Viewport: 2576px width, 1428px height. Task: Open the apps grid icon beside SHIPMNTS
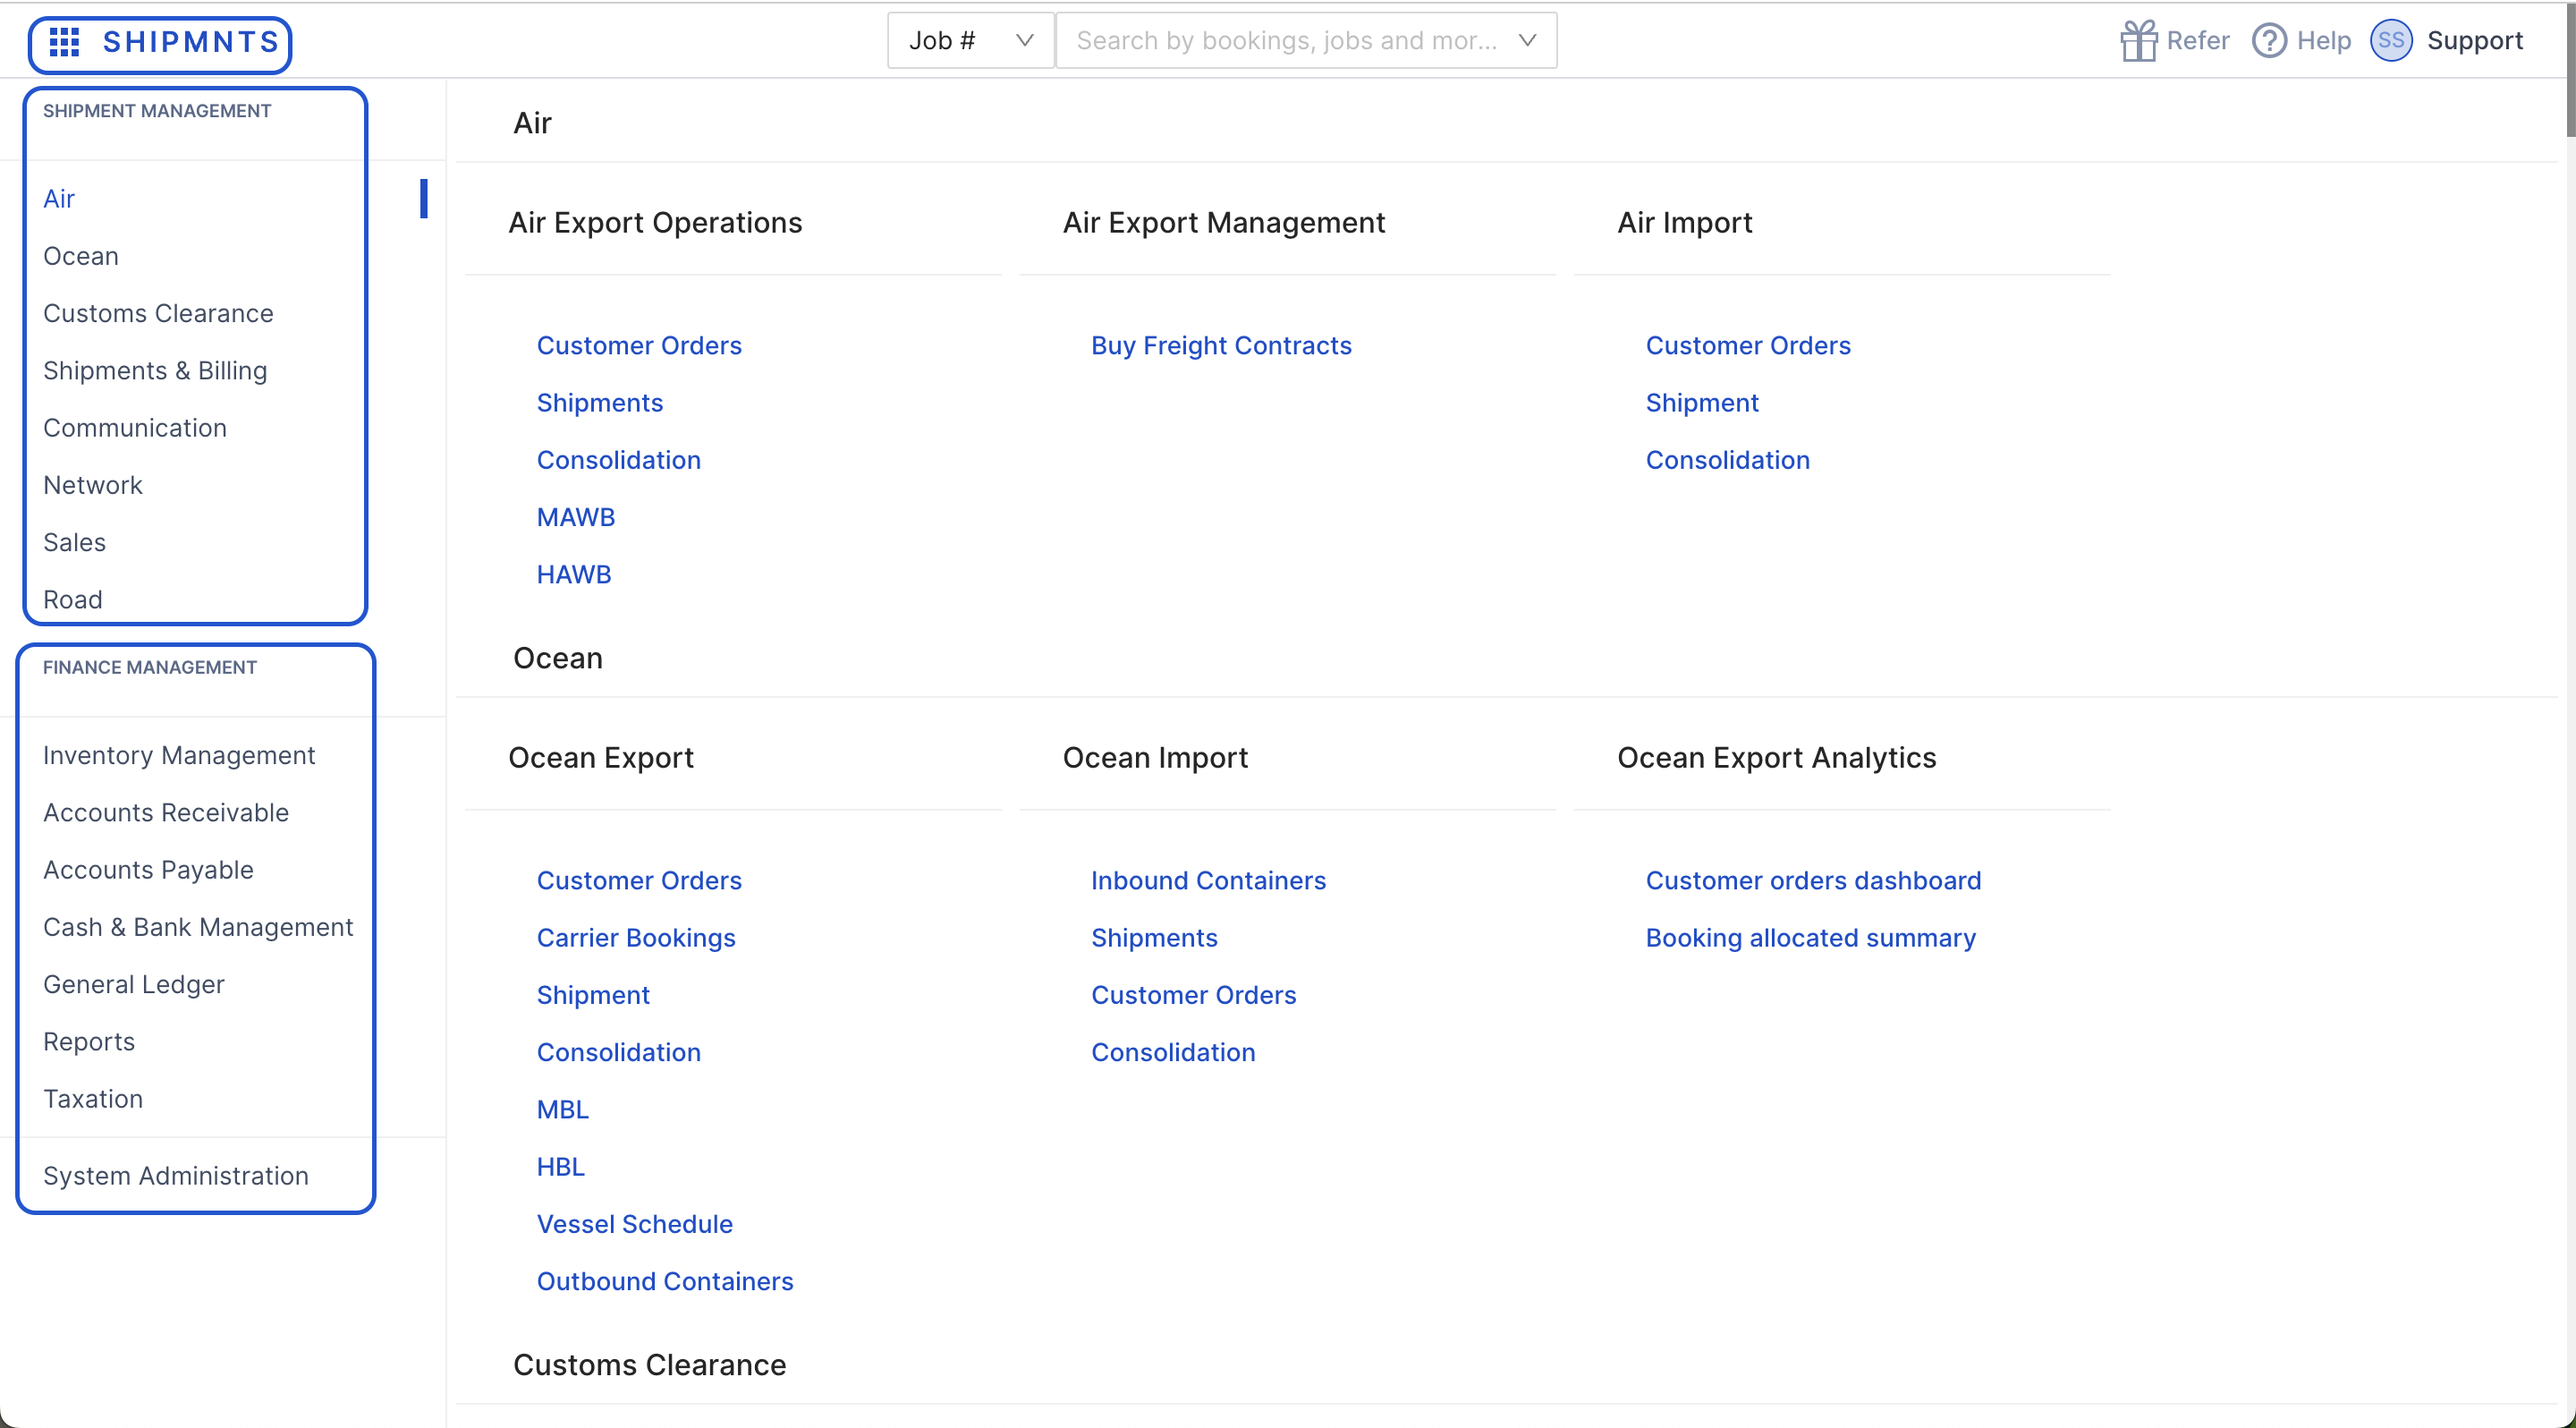pos(64,42)
